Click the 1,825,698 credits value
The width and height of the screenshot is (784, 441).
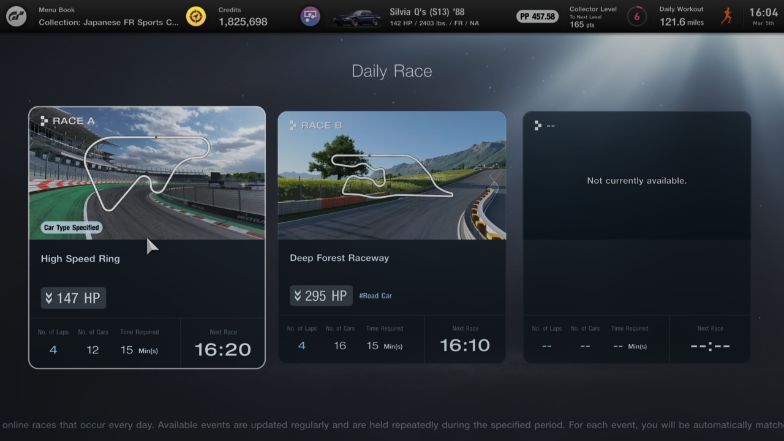pos(243,22)
